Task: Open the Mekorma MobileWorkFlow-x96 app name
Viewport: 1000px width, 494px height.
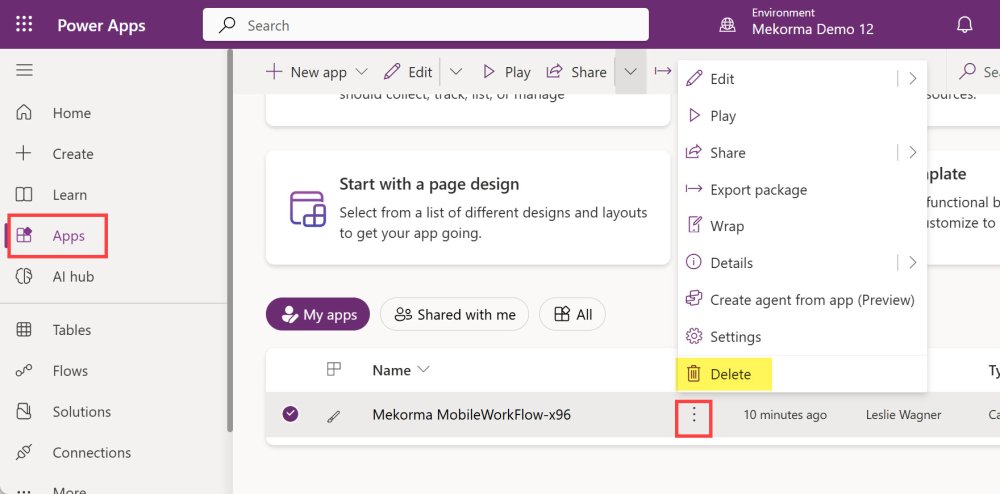Action: [471, 415]
